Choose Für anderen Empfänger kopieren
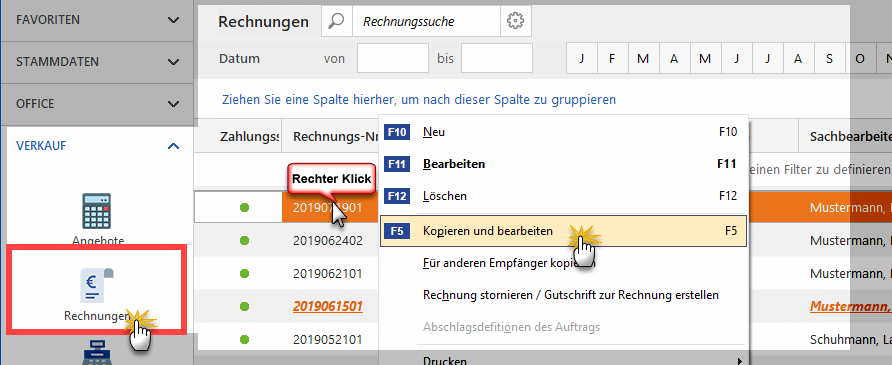The width and height of the screenshot is (892, 365). point(509,263)
